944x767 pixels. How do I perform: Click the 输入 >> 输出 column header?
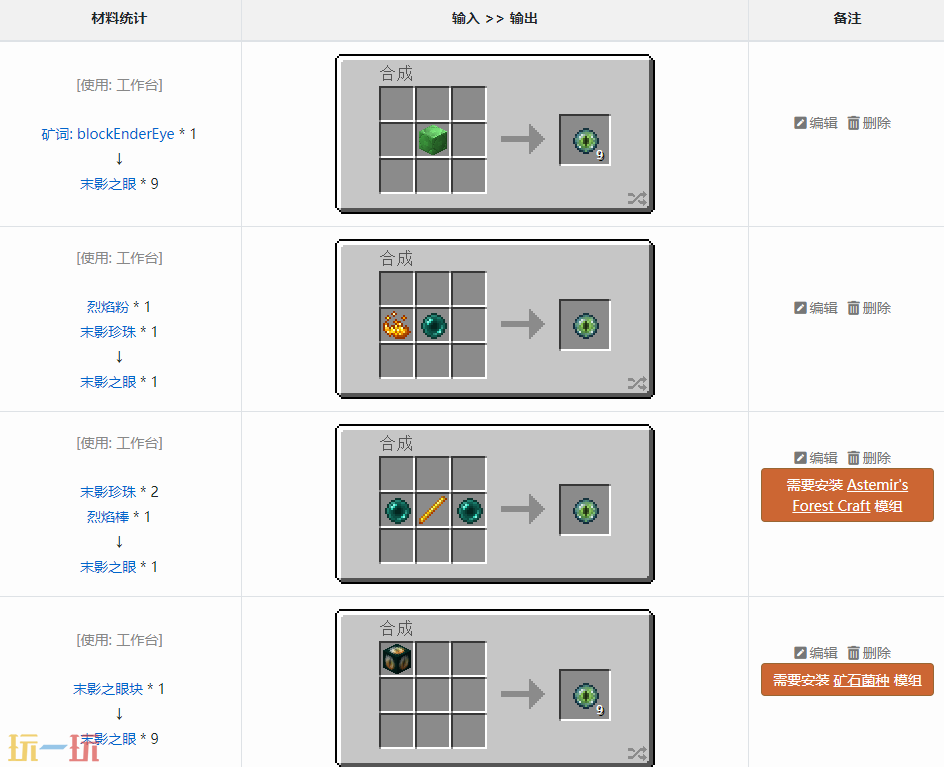(x=495, y=19)
